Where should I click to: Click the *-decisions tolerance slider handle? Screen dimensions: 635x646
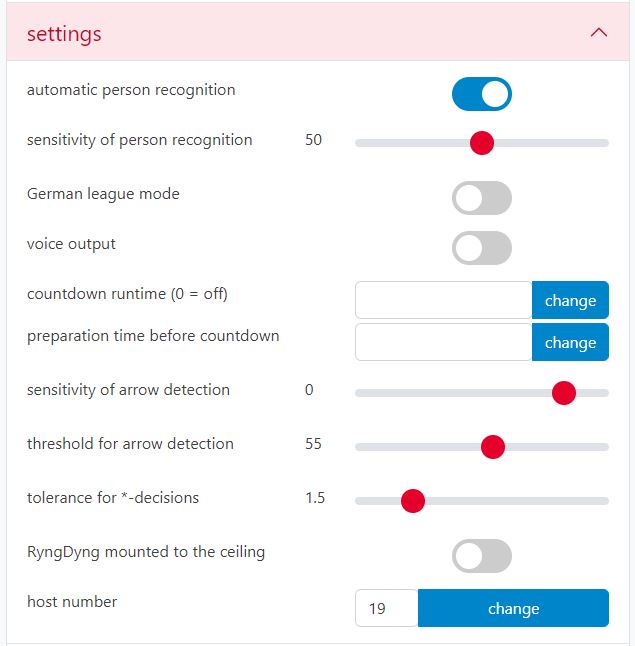[413, 501]
